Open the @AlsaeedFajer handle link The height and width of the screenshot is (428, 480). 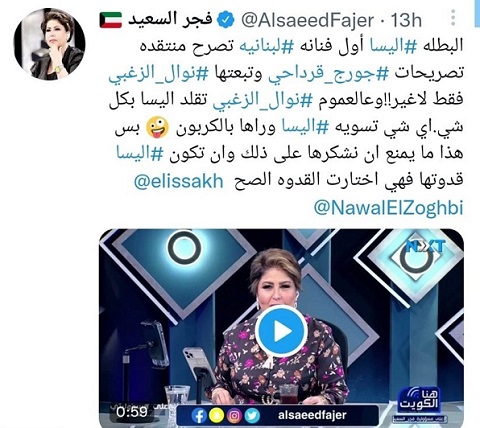tap(306, 21)
